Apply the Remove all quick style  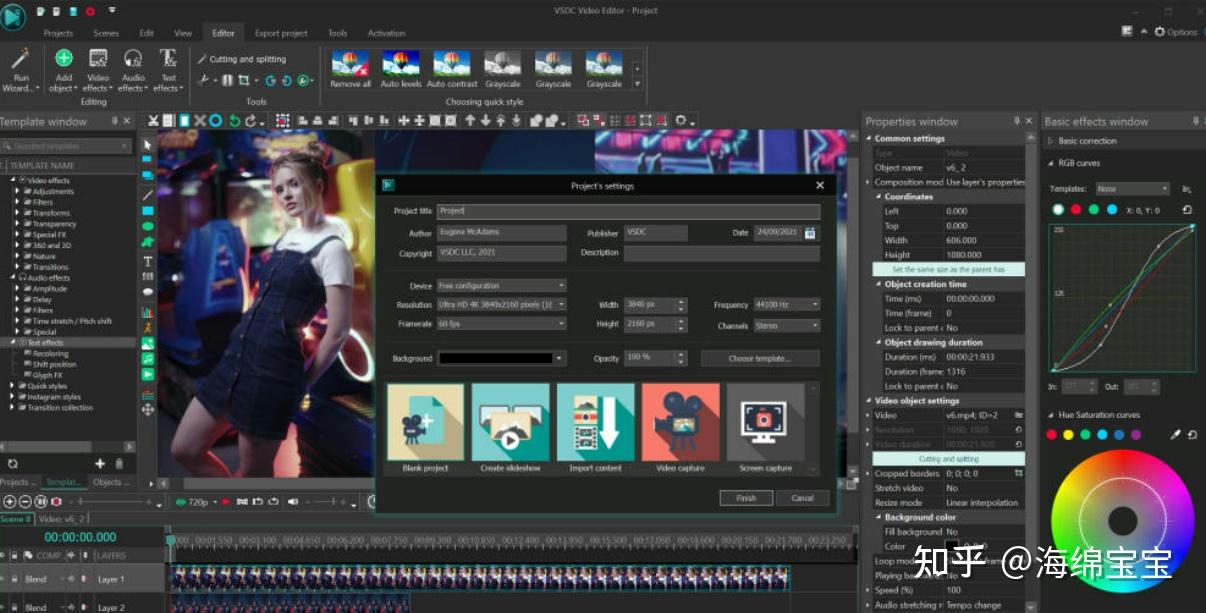click(x=350, y=70)
